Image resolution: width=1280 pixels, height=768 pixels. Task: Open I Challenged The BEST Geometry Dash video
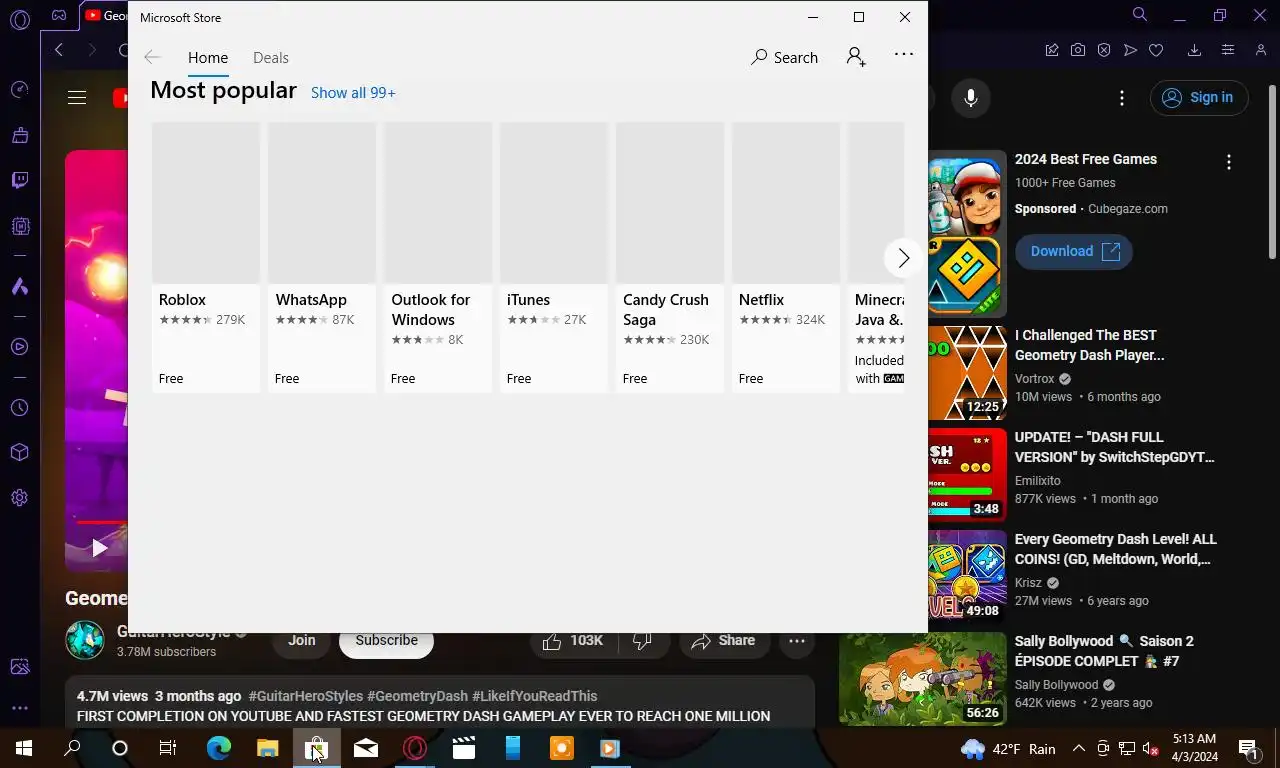click(1089, 345)
